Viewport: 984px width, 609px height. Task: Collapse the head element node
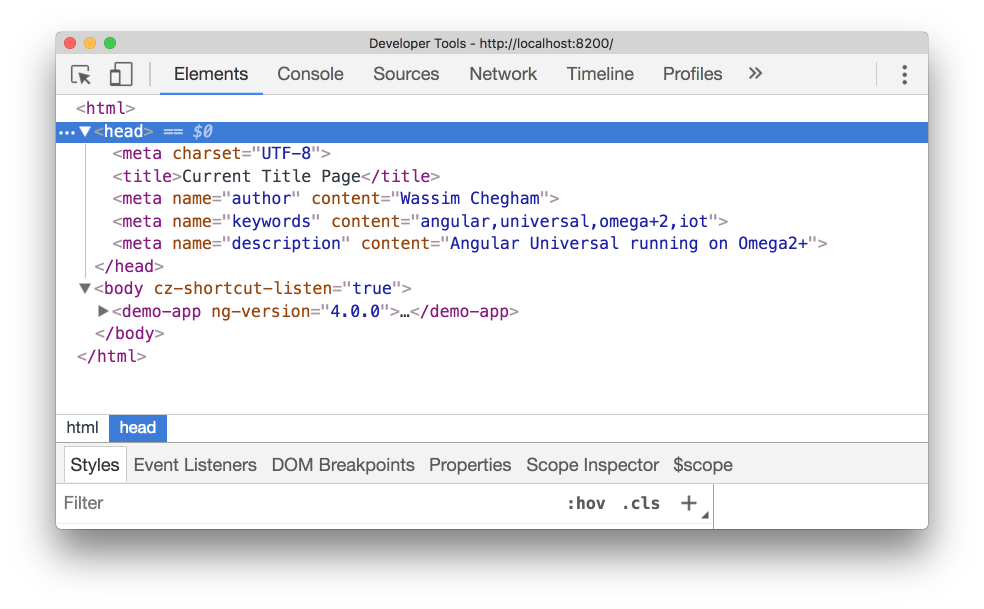[85, 131]
